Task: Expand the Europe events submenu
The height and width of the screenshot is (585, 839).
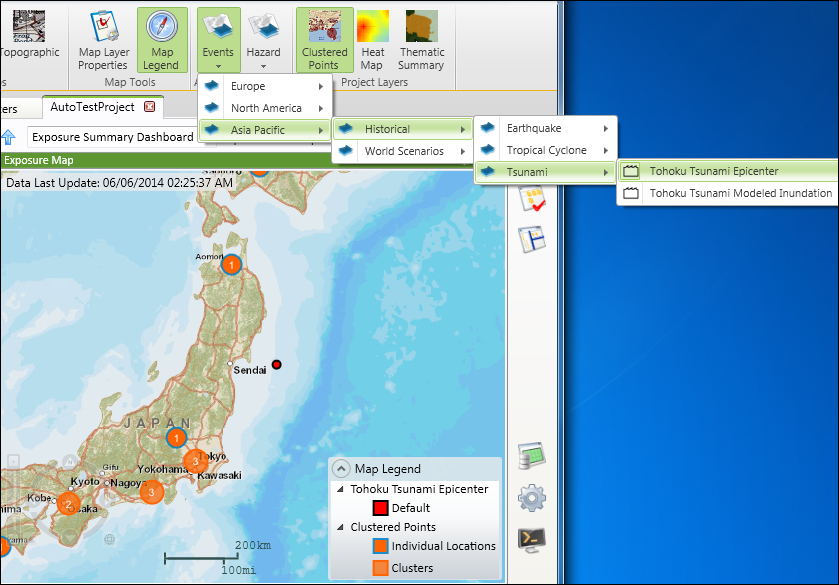Action: tap(265, 86)
